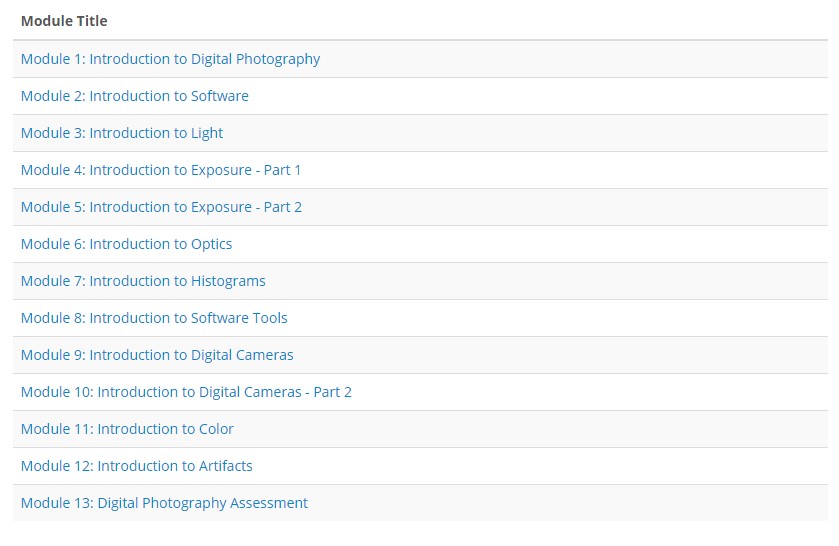This screenshot has width=839, height=546.
Task: Click the Module Title column header
Action: click(x=64, y=21)
